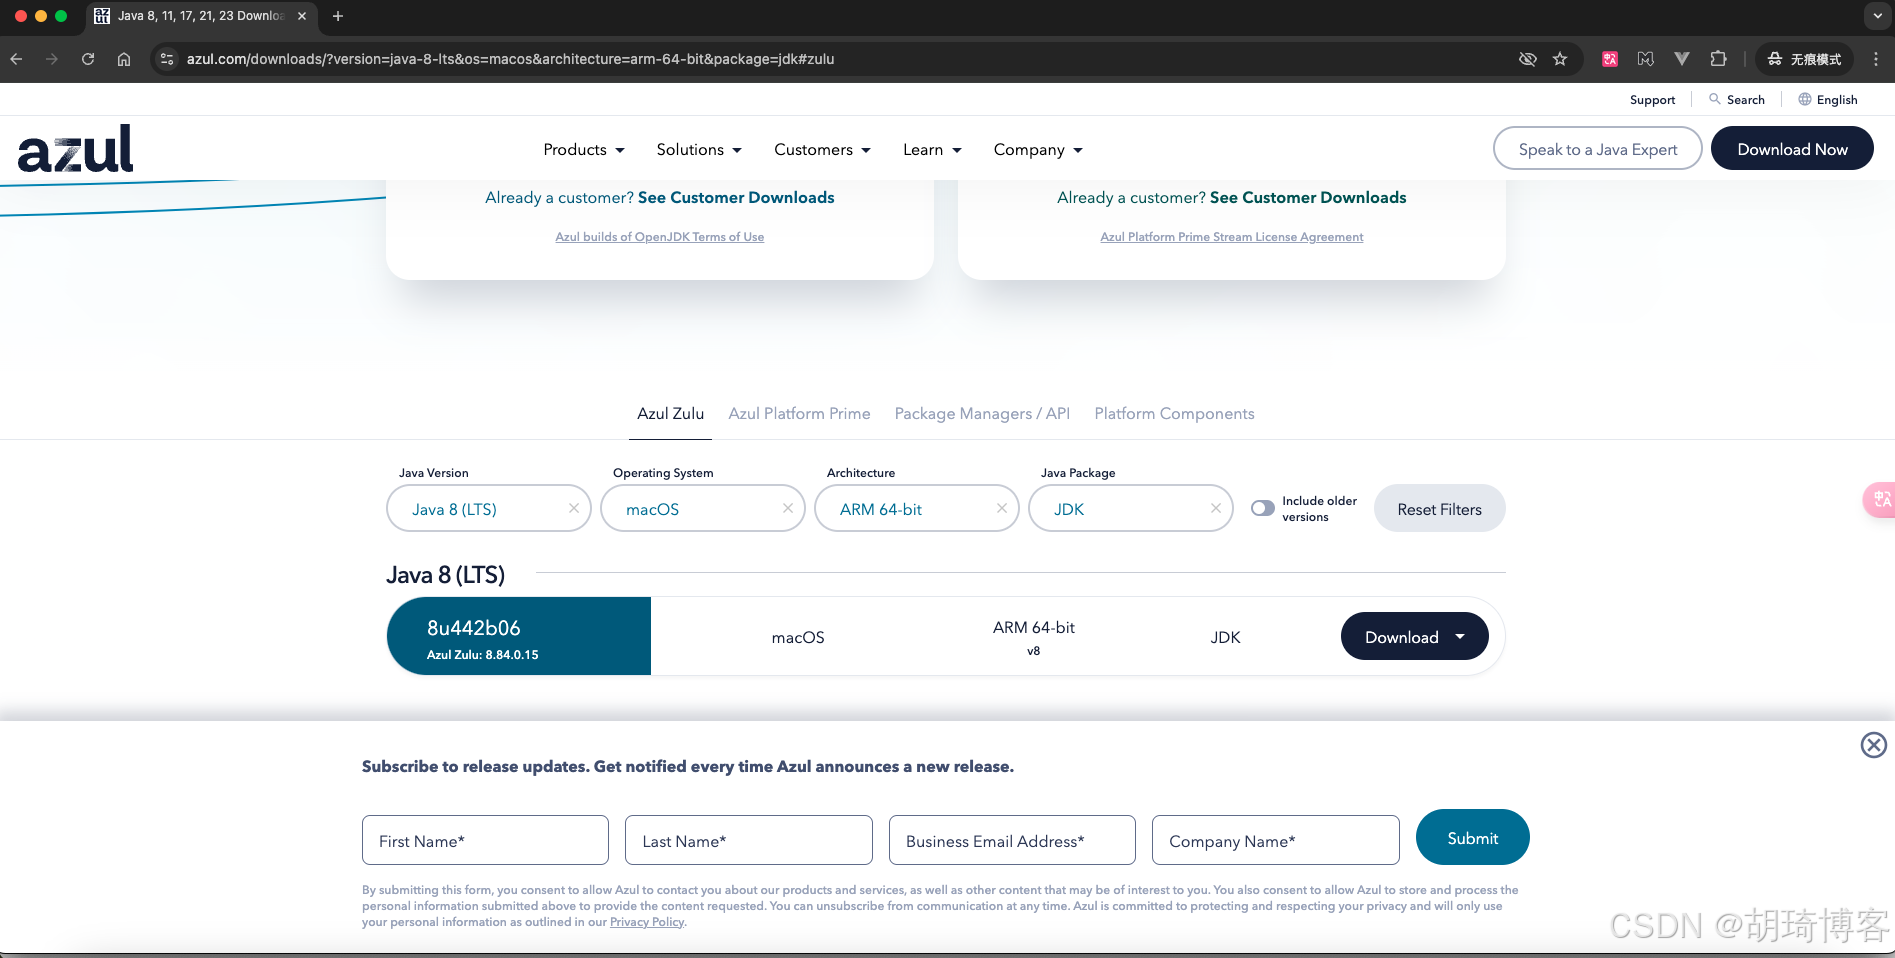
Task: Open the Chrome three-dot menu
Action: pos(1876,59)
